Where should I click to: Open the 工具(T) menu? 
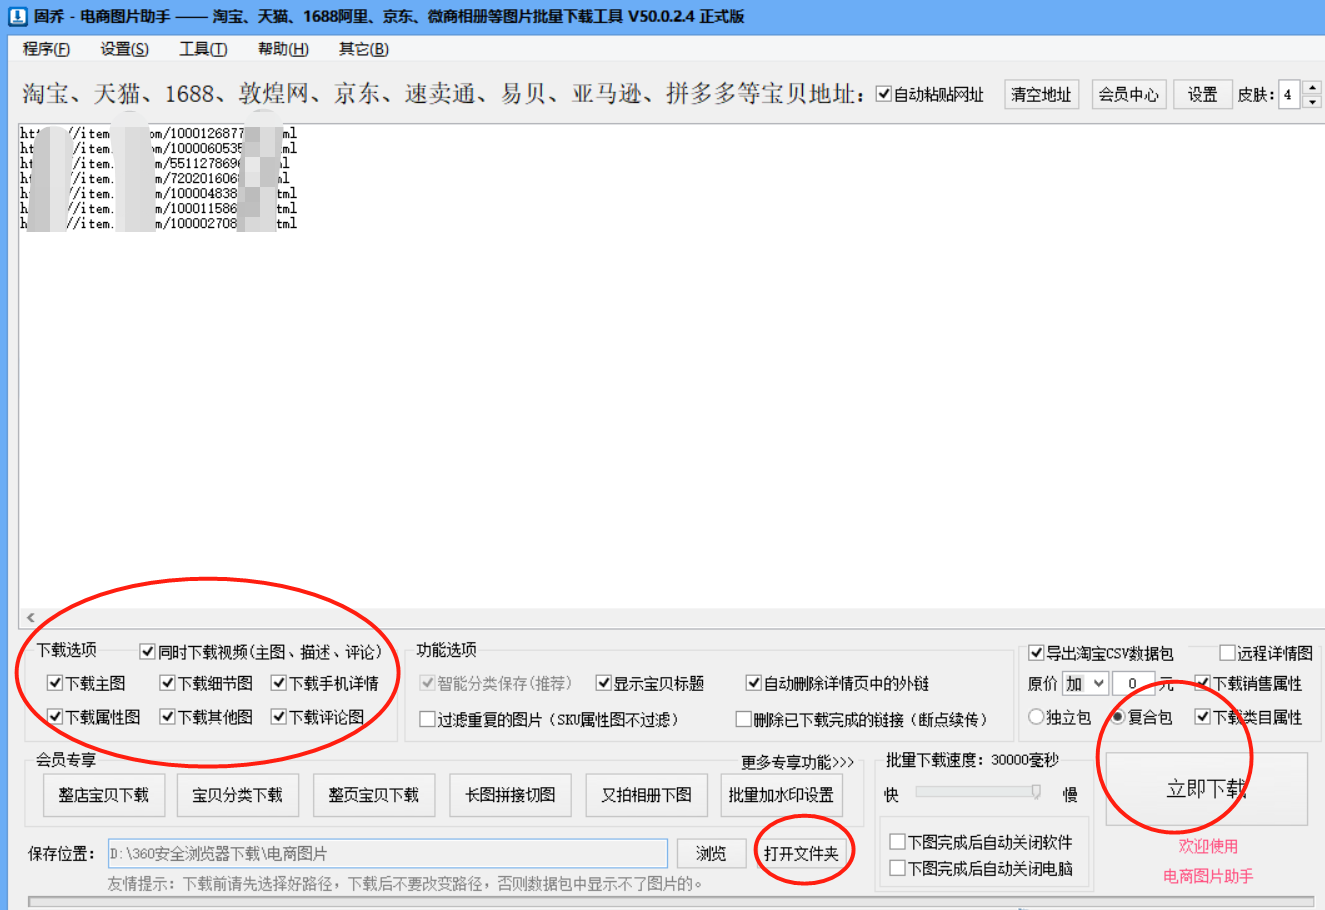pyautogui.click(x=203, y=49)
